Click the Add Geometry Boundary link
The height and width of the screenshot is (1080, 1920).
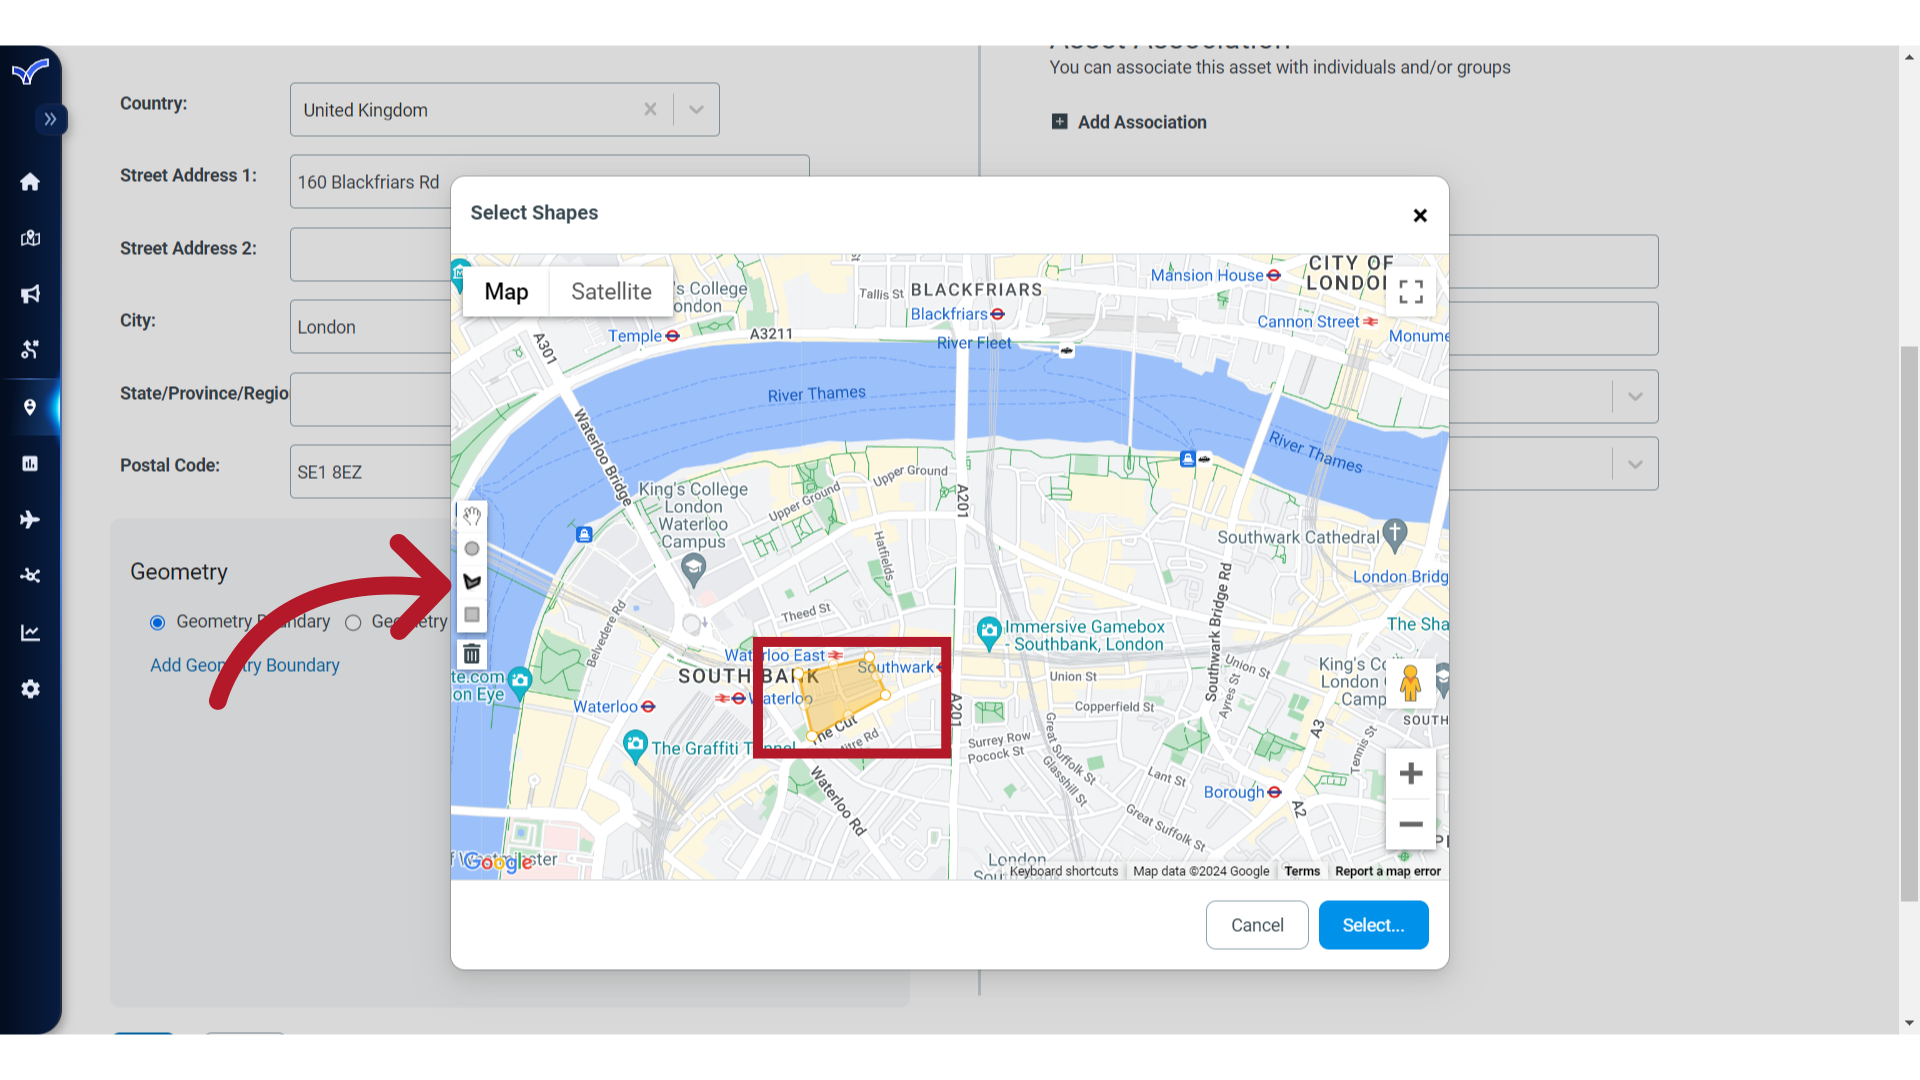click(244, 665)
